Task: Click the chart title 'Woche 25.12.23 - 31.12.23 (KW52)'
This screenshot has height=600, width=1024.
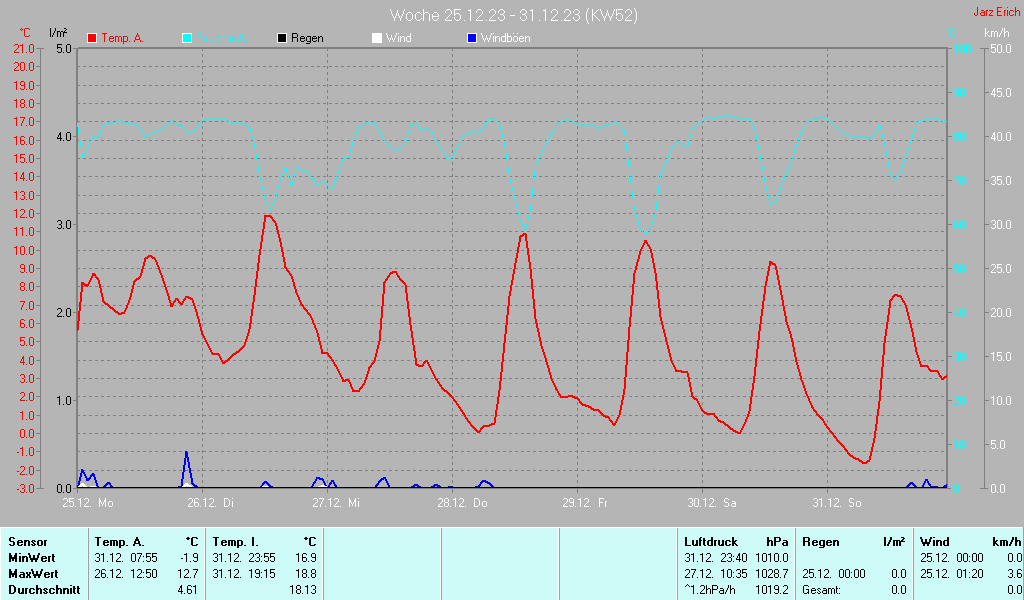Action: click(513, 15)
